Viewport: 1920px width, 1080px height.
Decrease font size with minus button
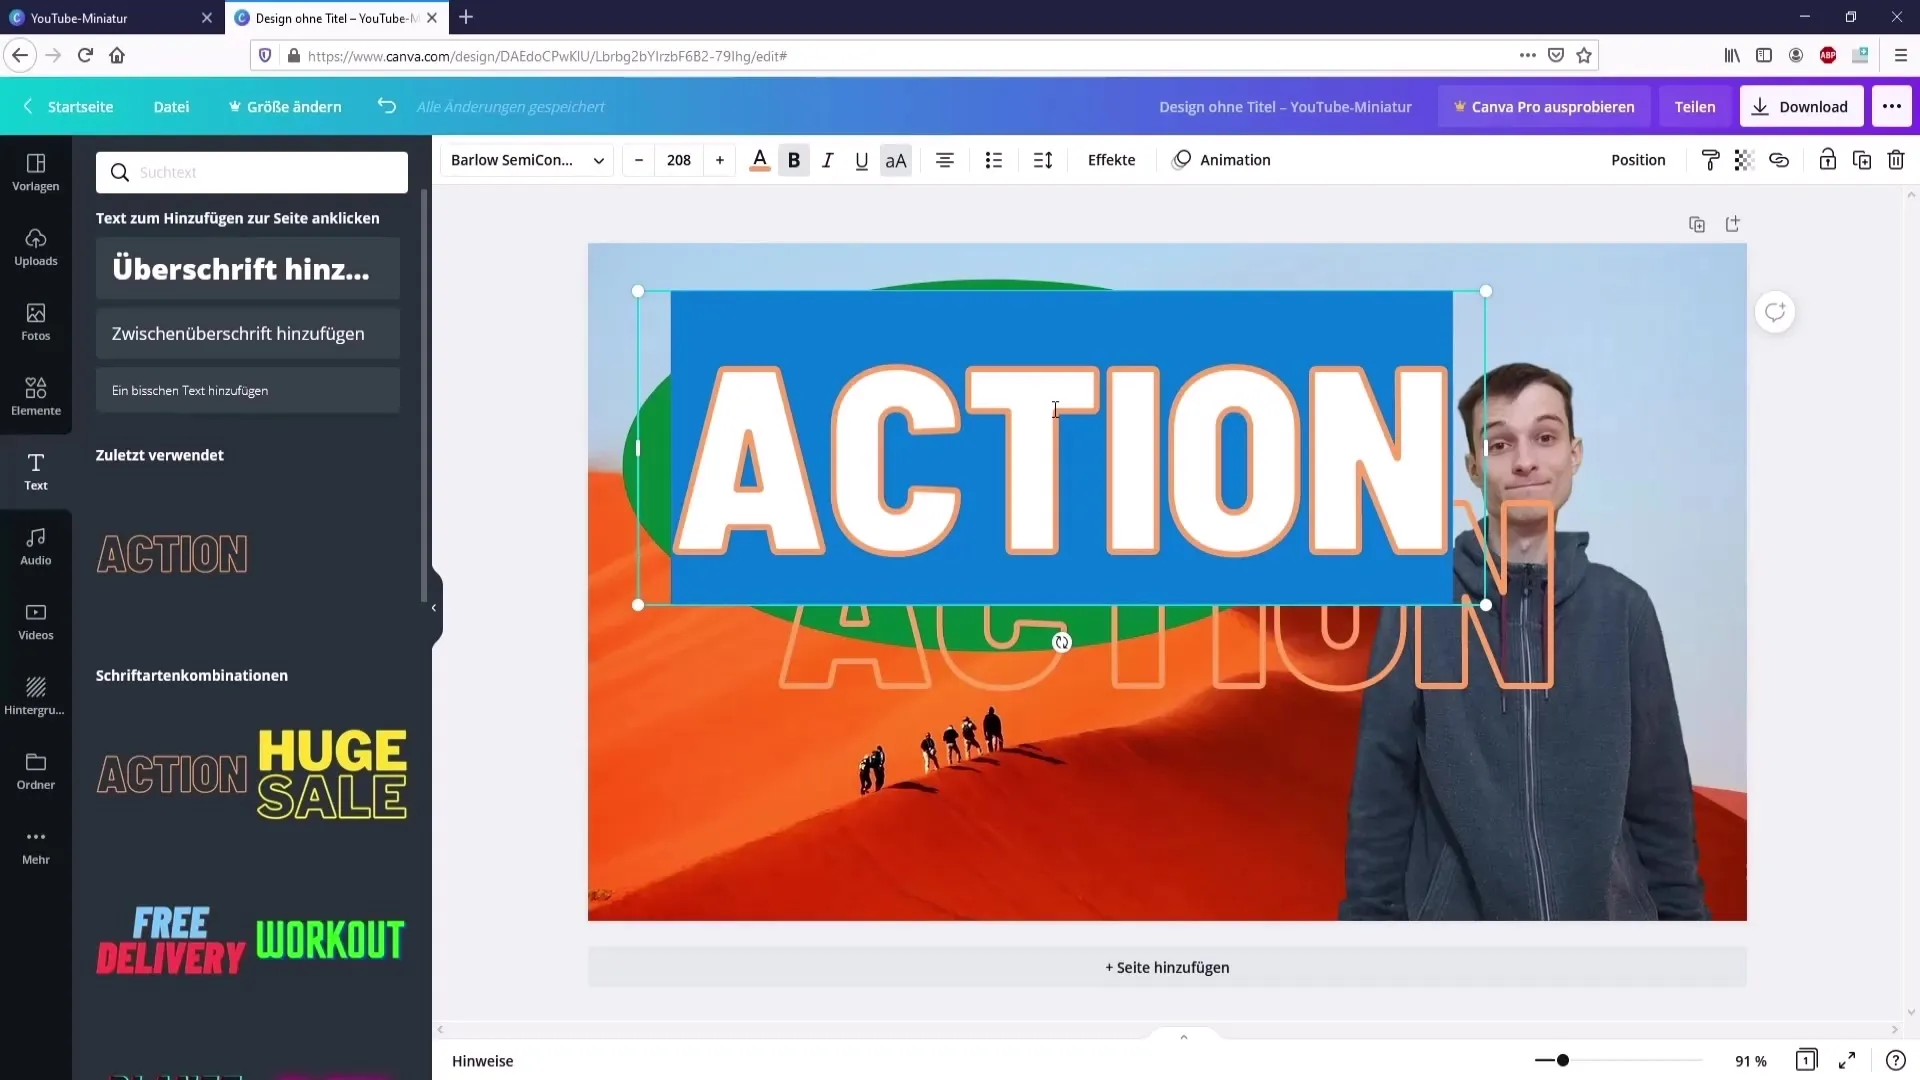point(639,160)
